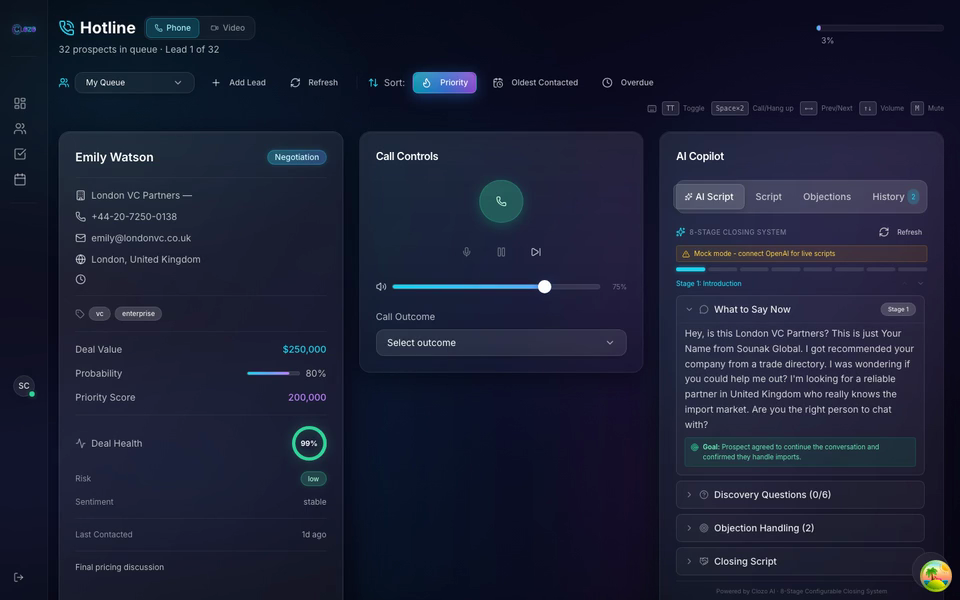This screenshot has width=960, height=600.
Task: Select the contacts icon in left sidebar
Action: coord(22,128)
